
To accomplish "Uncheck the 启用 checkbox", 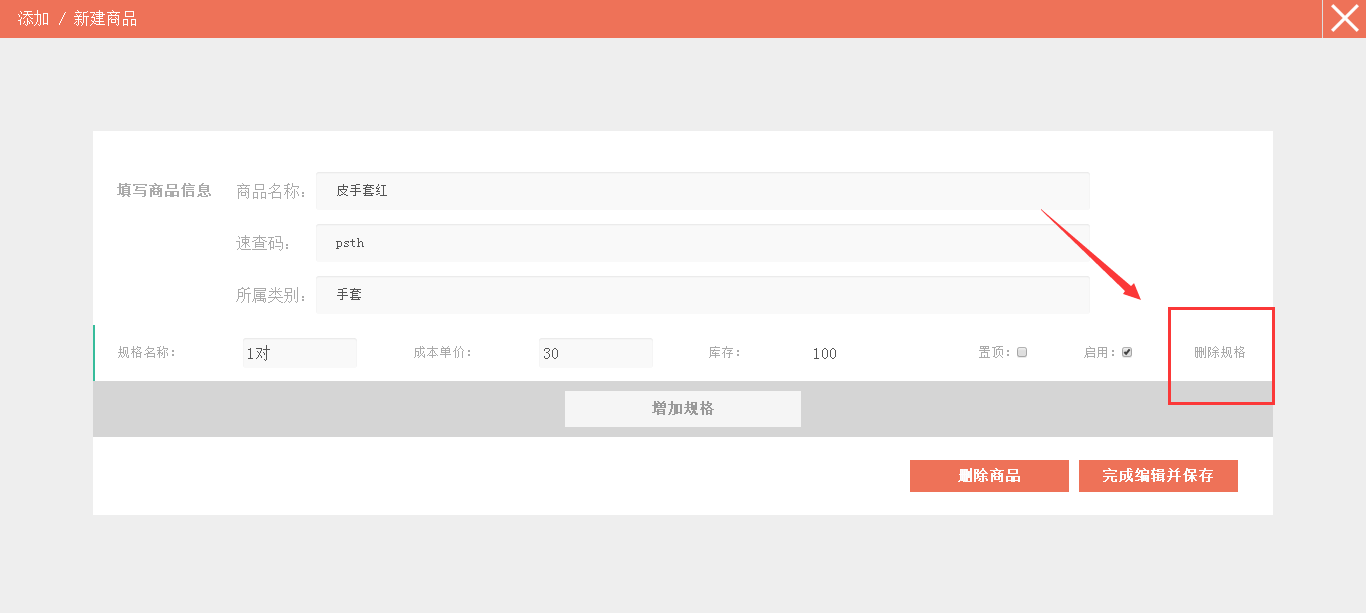I will [1127, 352].
